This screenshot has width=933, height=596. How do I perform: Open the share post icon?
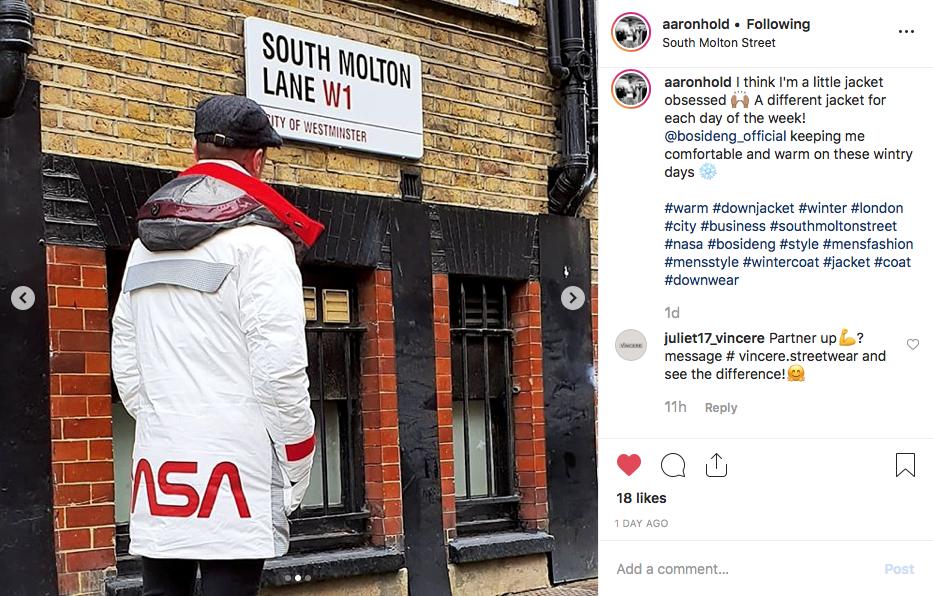(x=716, y=465)
